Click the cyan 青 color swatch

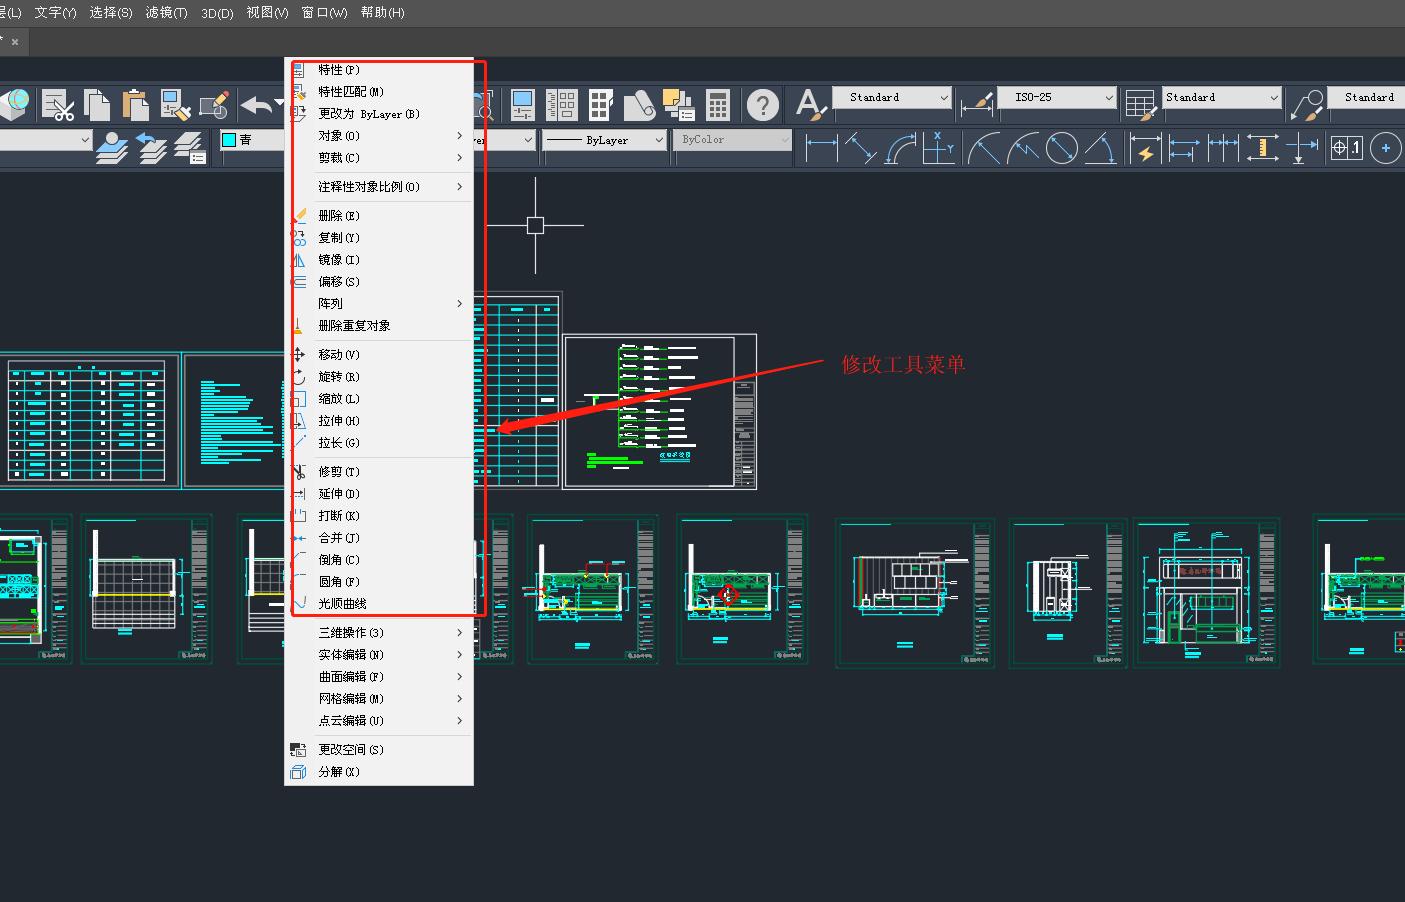pos(229,140)
